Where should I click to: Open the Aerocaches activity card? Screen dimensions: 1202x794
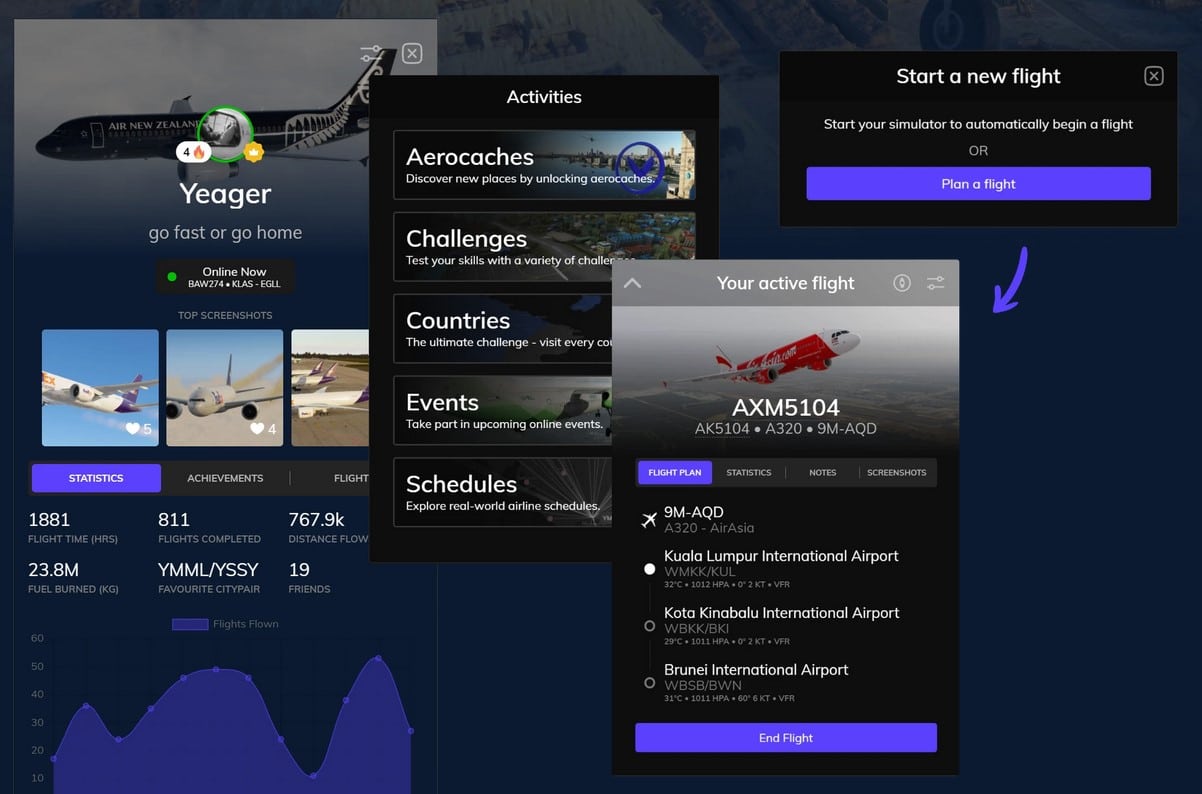click(544, 165)
